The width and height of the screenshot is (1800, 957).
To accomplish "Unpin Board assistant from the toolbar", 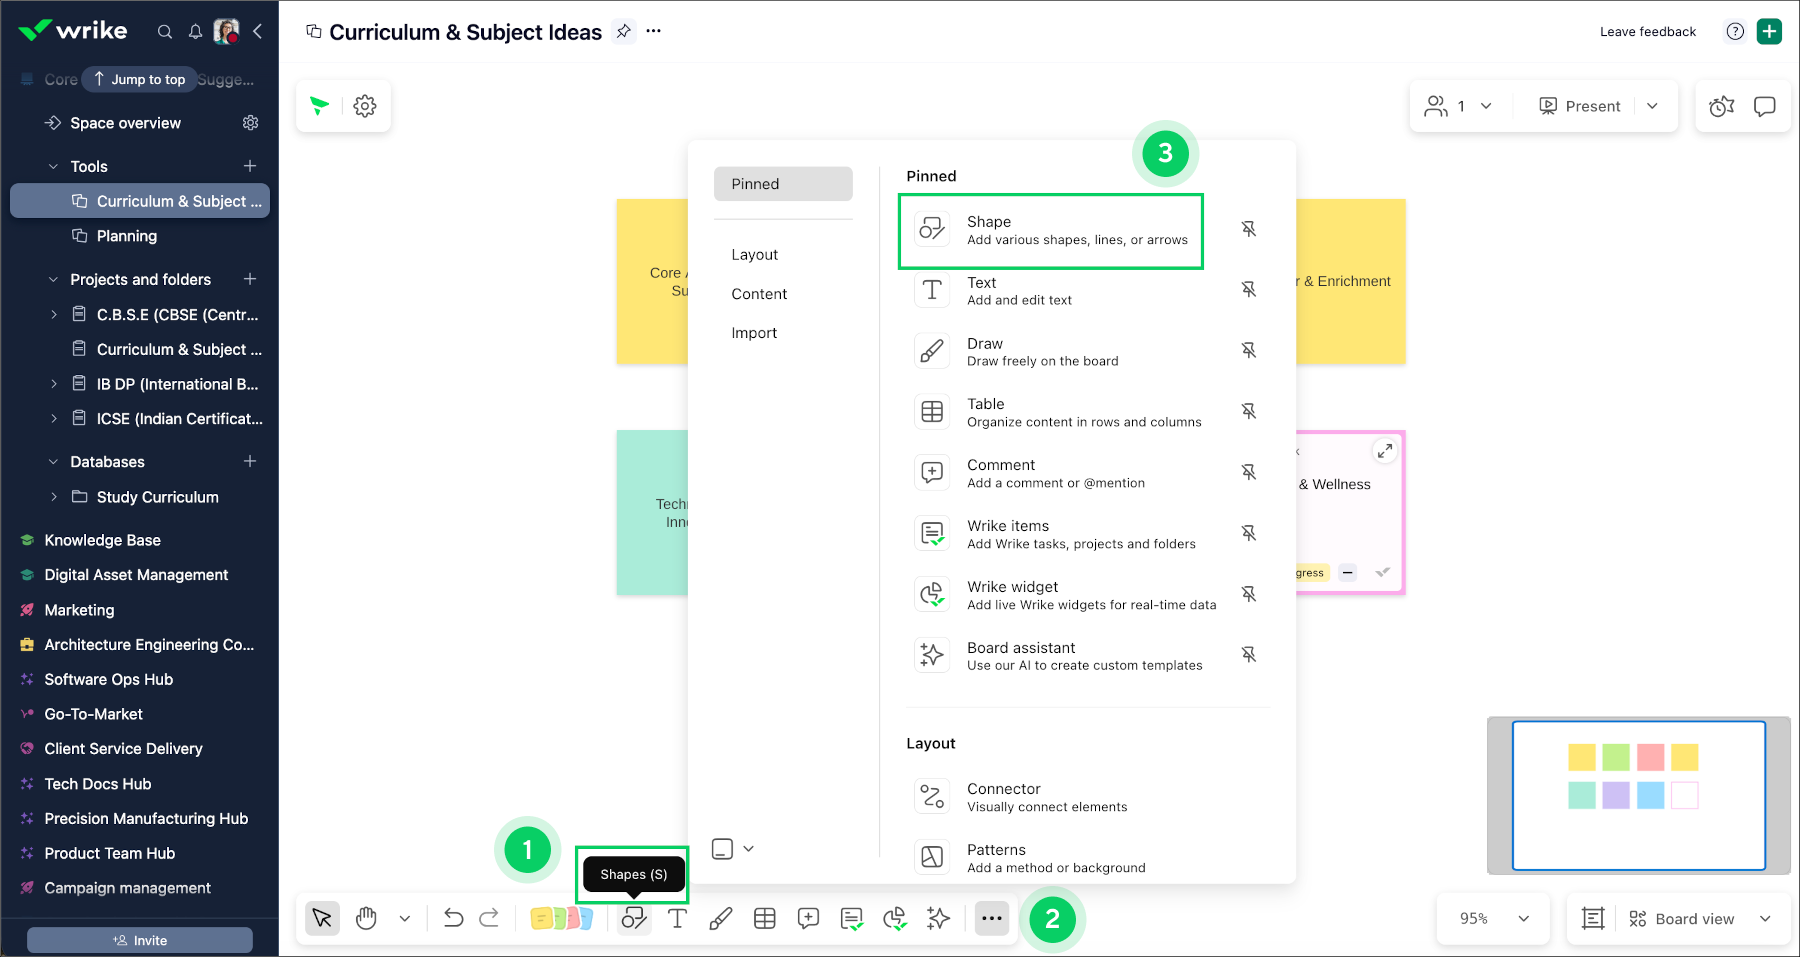I will click(x=1249, y=654).
